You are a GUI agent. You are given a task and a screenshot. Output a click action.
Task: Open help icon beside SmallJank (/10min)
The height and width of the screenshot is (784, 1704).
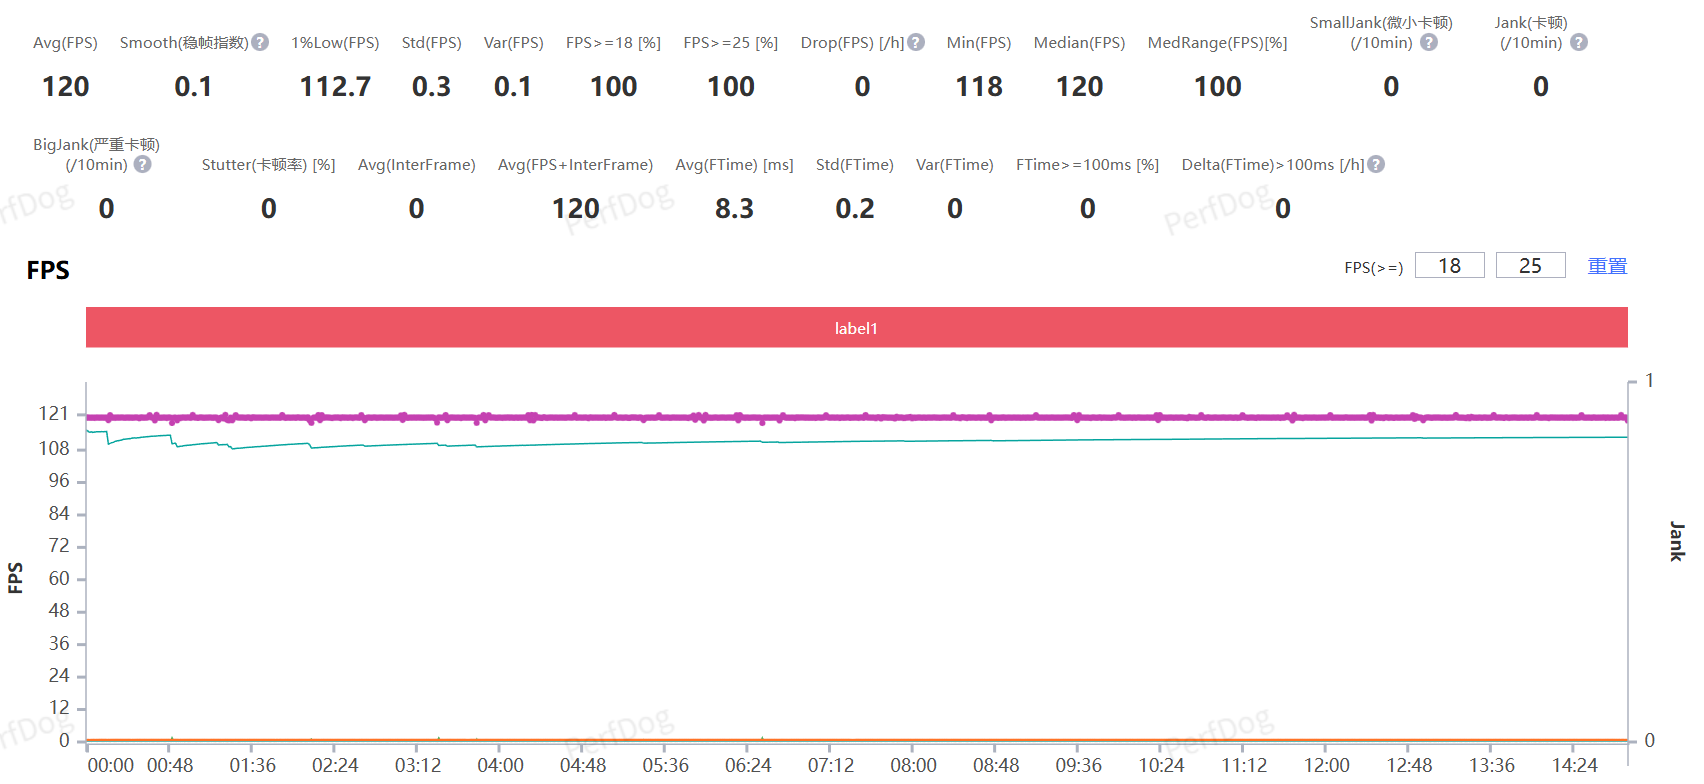coord(1429,42)
